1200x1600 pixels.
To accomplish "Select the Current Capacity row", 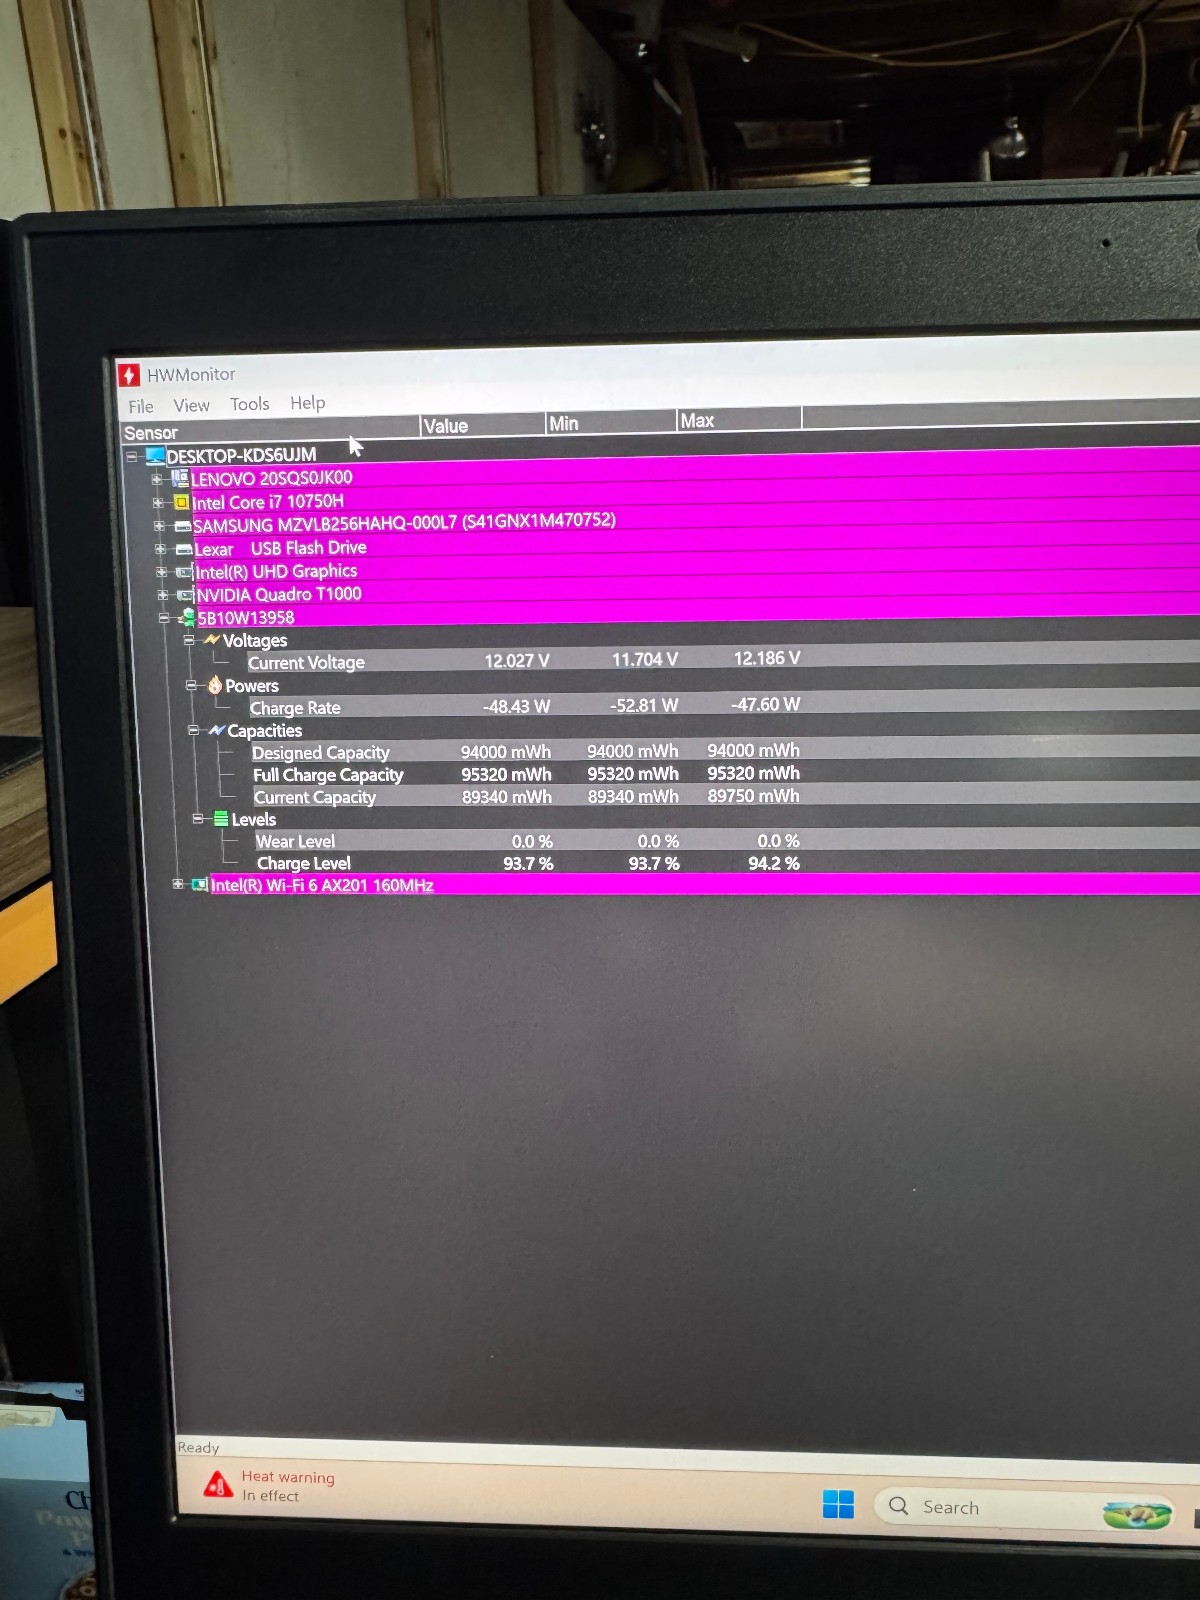I will [726, 796].
